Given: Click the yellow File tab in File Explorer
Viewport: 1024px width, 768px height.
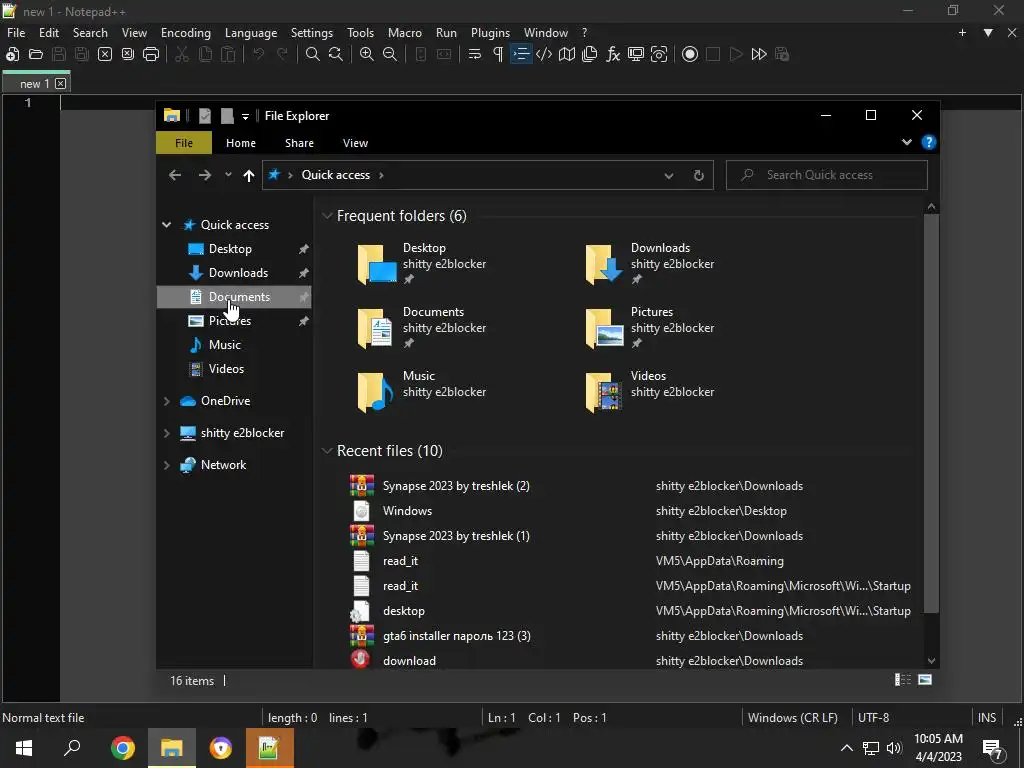Looking at the screenshot, I should (184, 143).
